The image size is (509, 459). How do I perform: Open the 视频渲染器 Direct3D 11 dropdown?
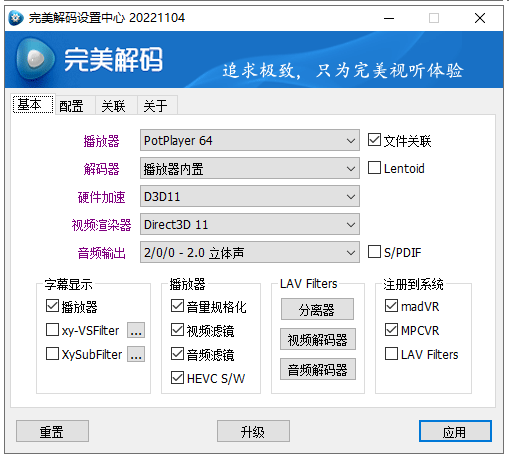[x=250, y=224]
